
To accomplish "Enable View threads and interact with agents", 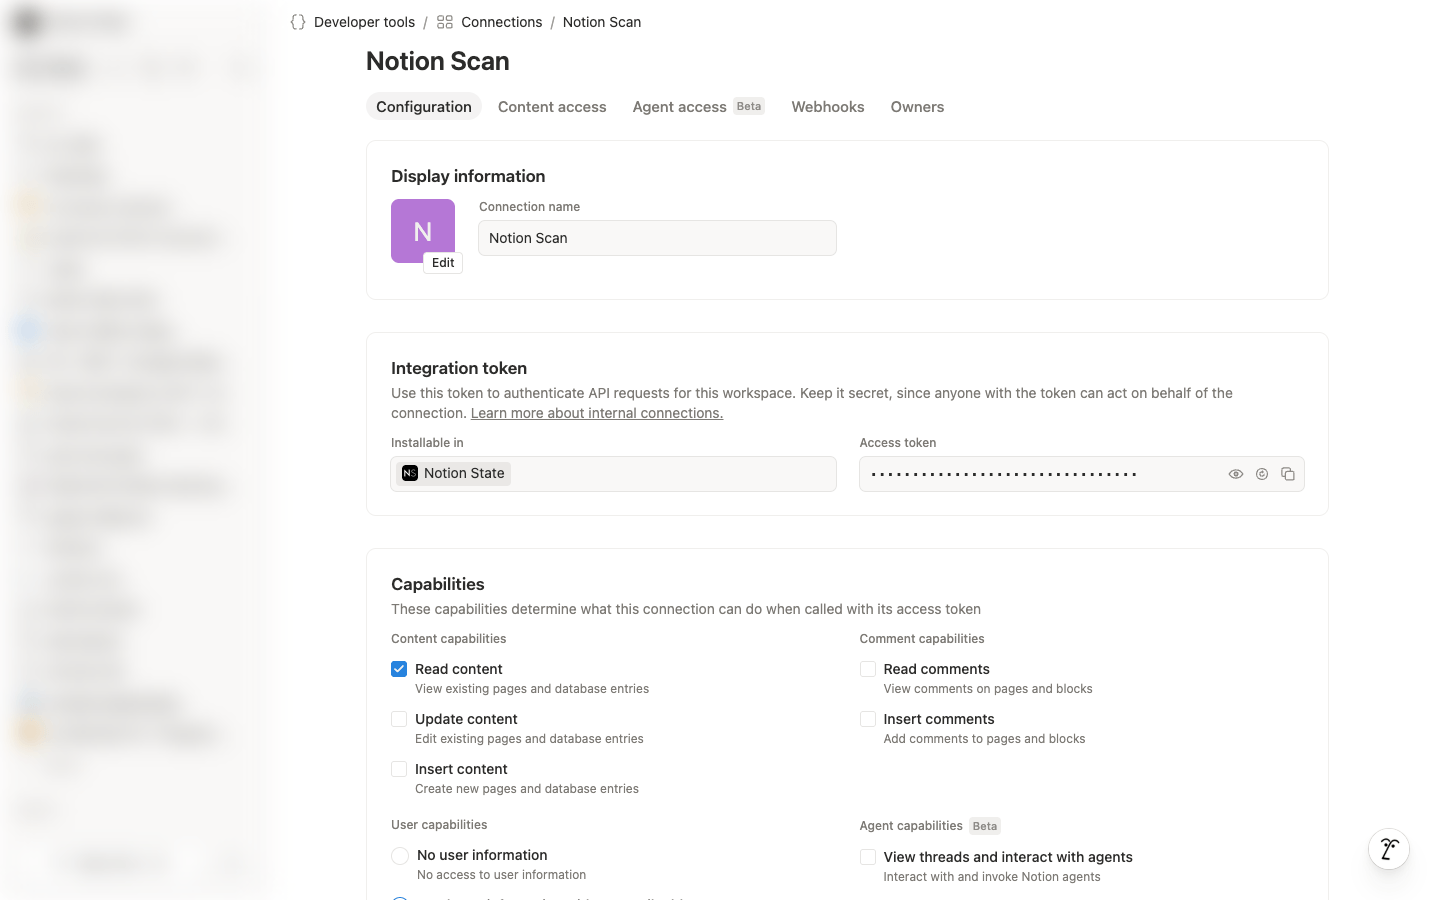I will tap(868, 857).
